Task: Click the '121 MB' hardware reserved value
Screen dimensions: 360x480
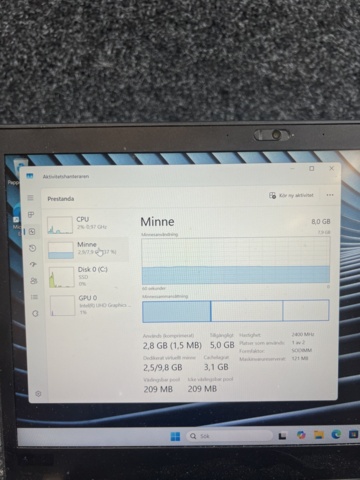Action: (300, 358)
